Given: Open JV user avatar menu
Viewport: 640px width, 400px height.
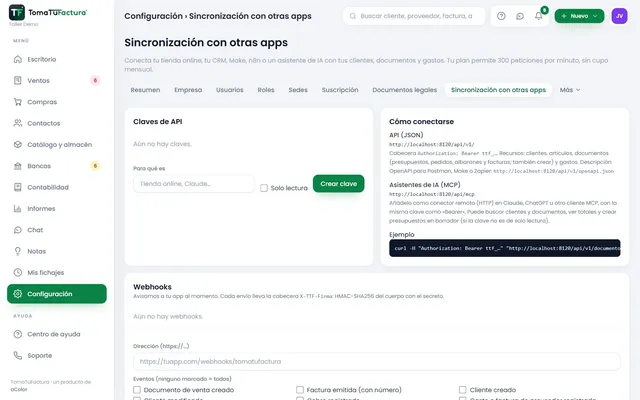Looking at the screenshot, I should click(619, 16).
